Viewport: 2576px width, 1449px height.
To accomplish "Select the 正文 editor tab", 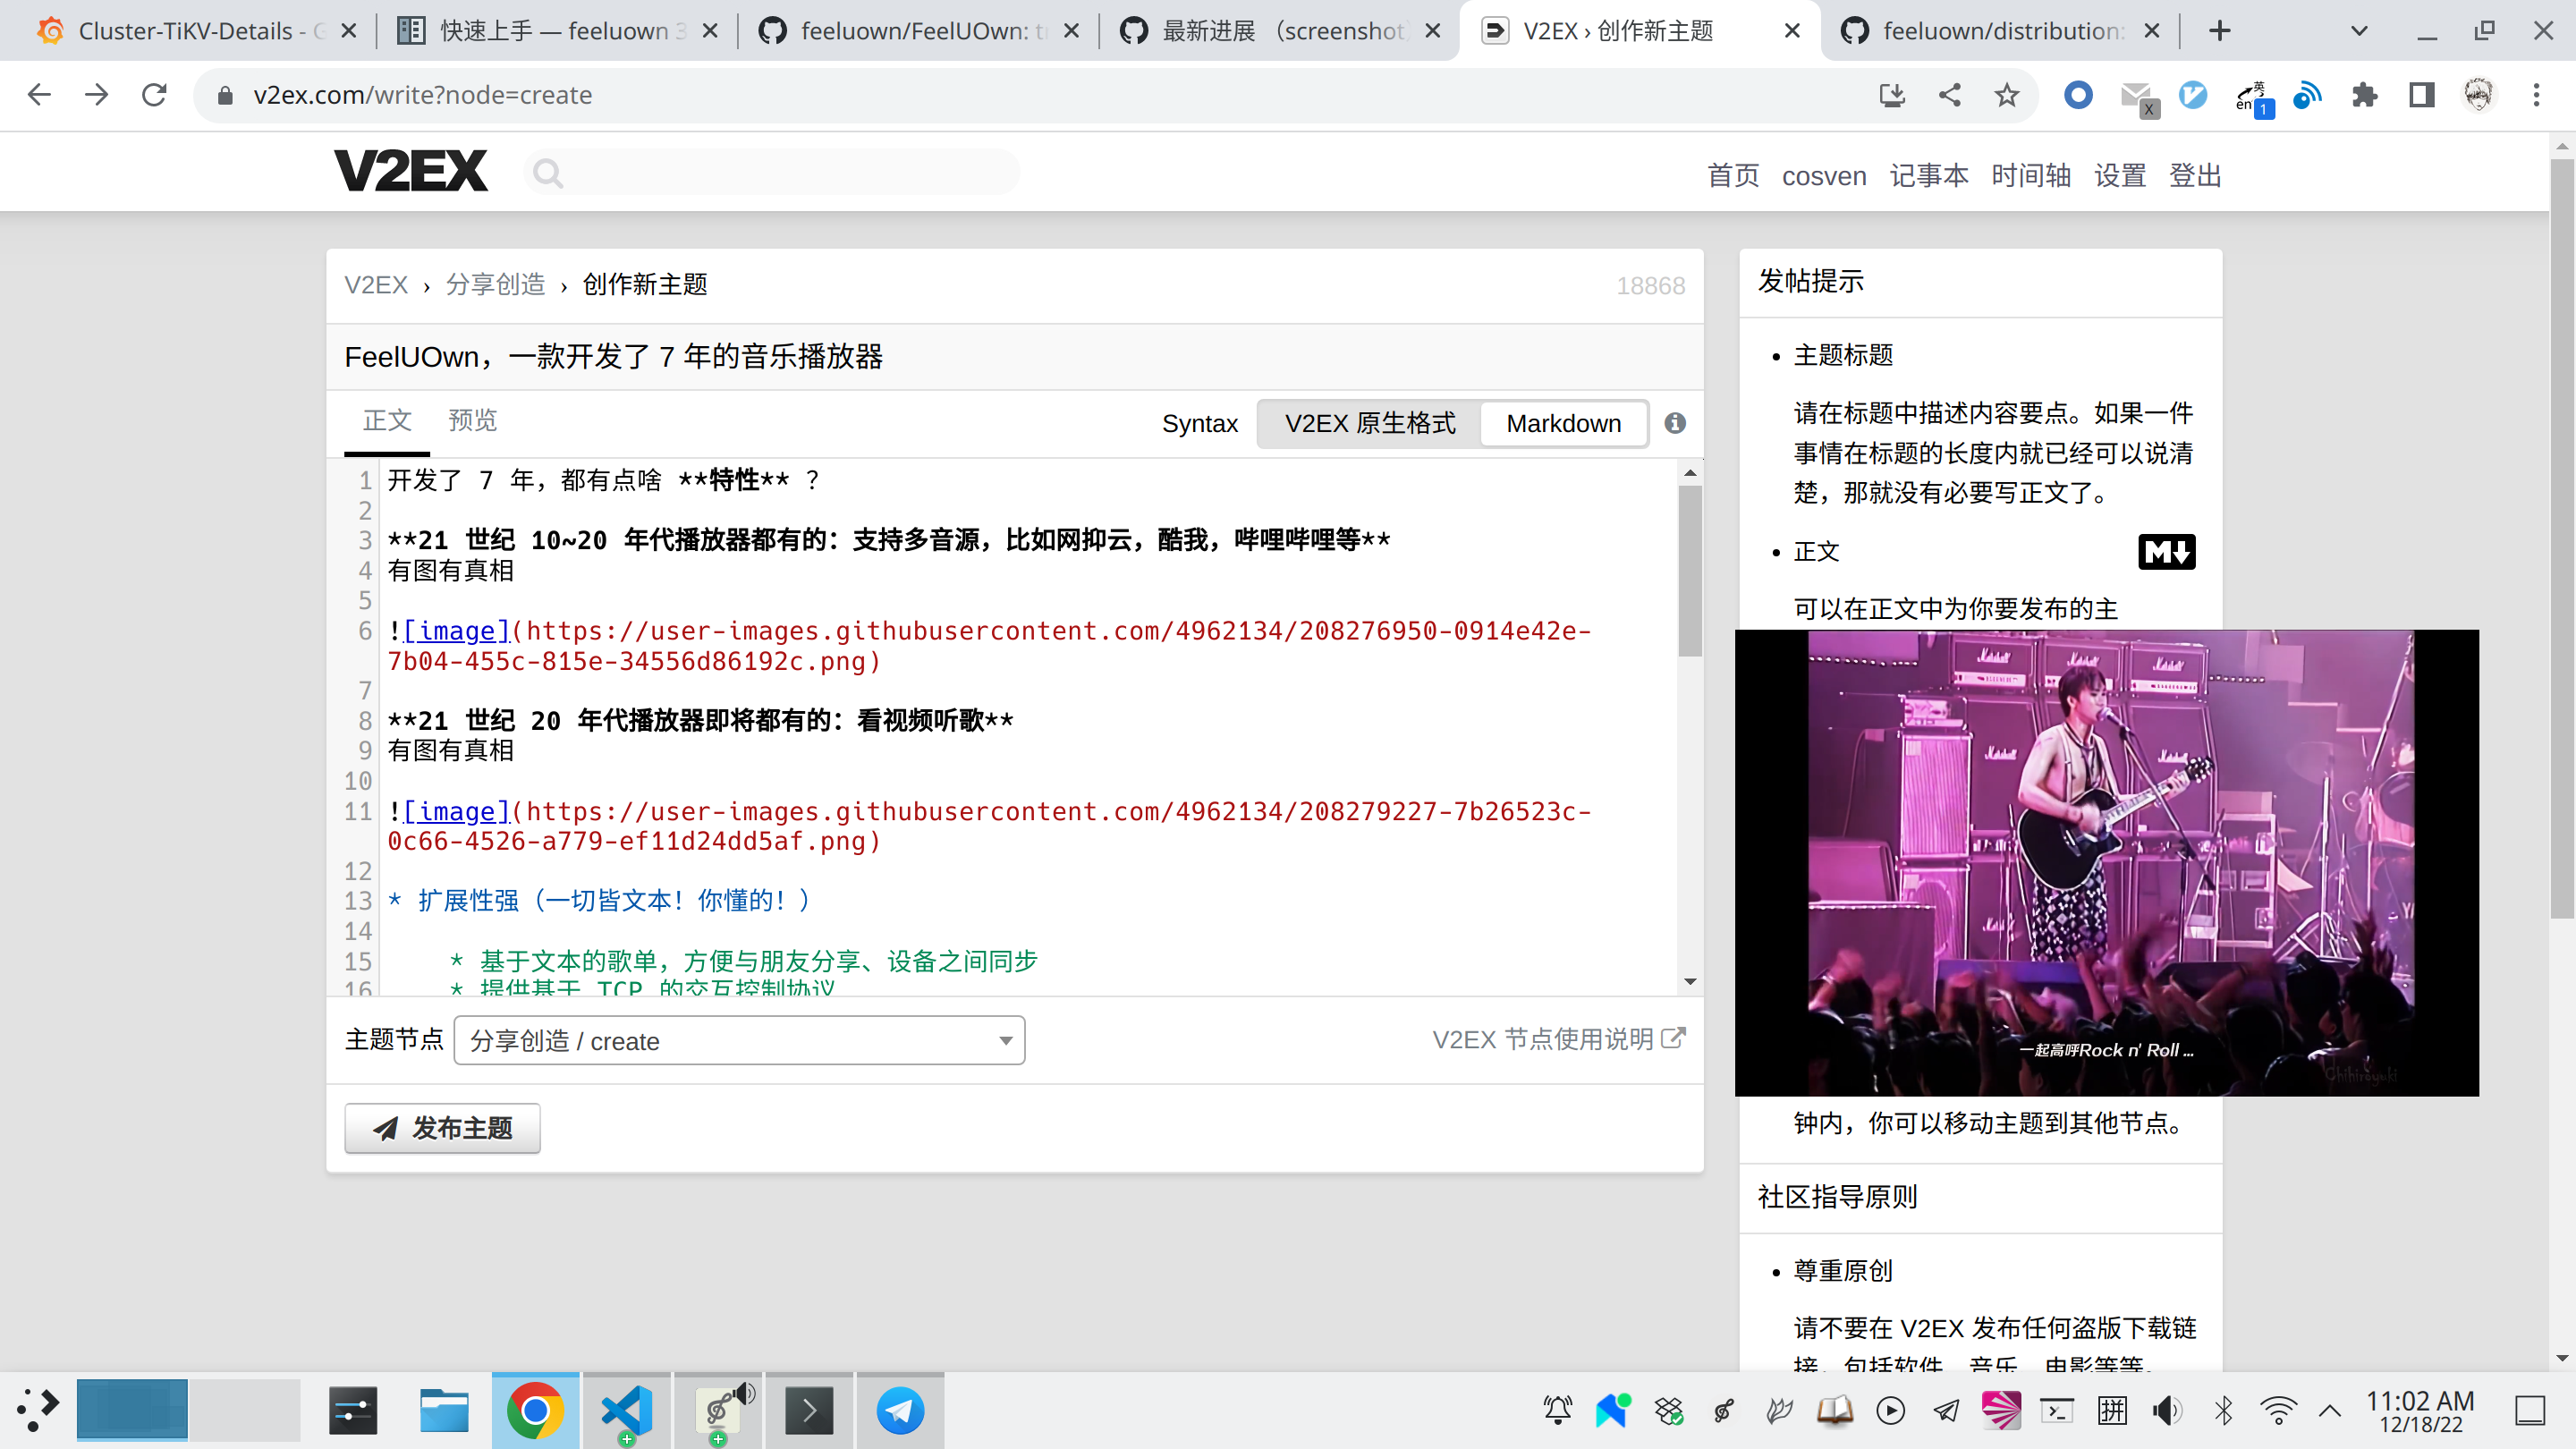I will 387,420.
